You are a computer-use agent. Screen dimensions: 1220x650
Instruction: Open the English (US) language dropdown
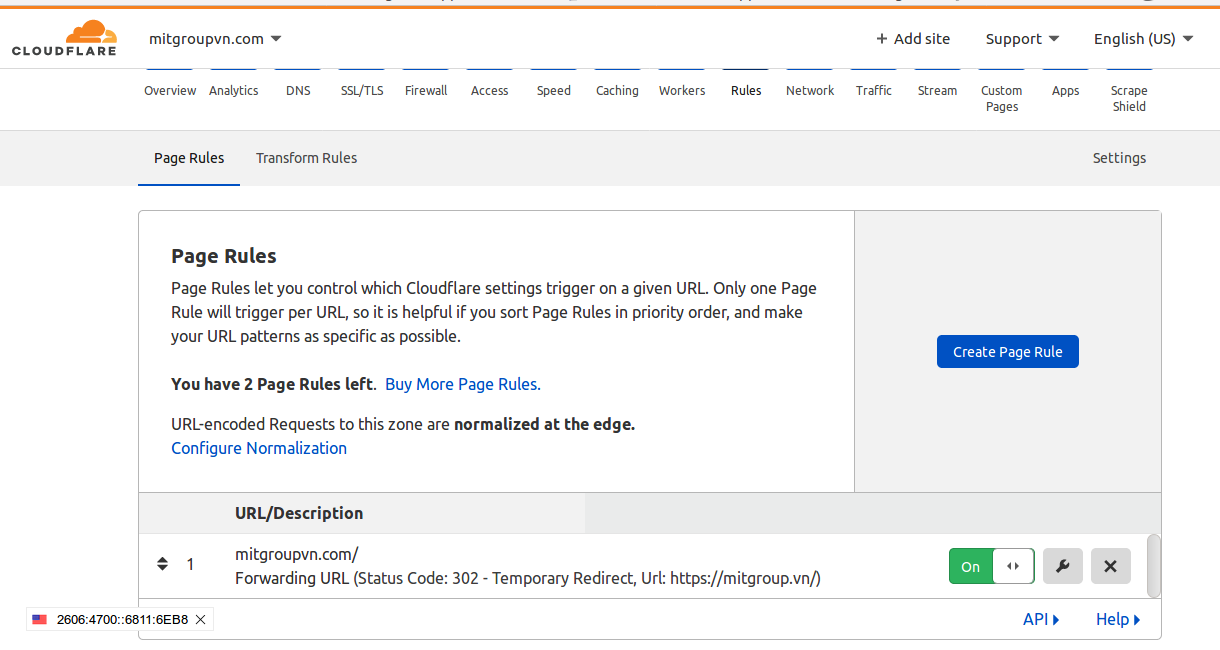[1144, 39]
